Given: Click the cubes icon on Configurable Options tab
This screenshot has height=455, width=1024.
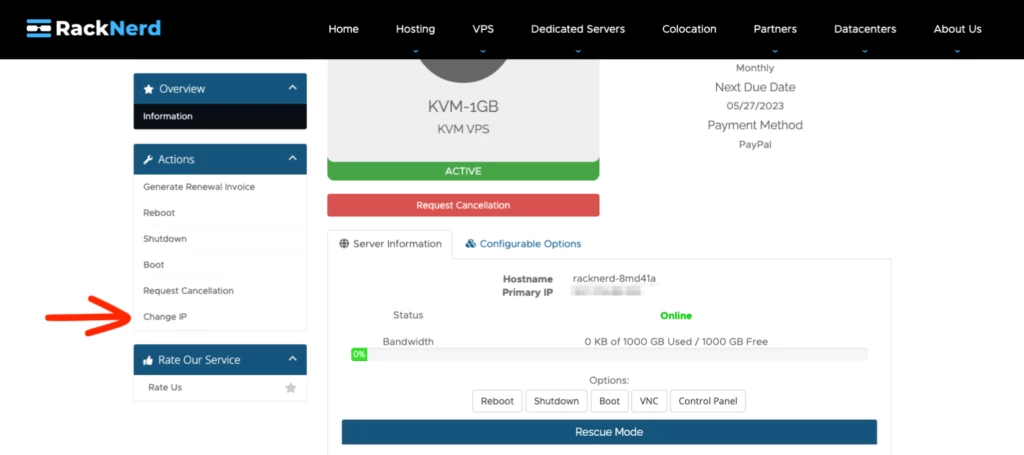Looking at the screenshot, I should pos(471,244).
